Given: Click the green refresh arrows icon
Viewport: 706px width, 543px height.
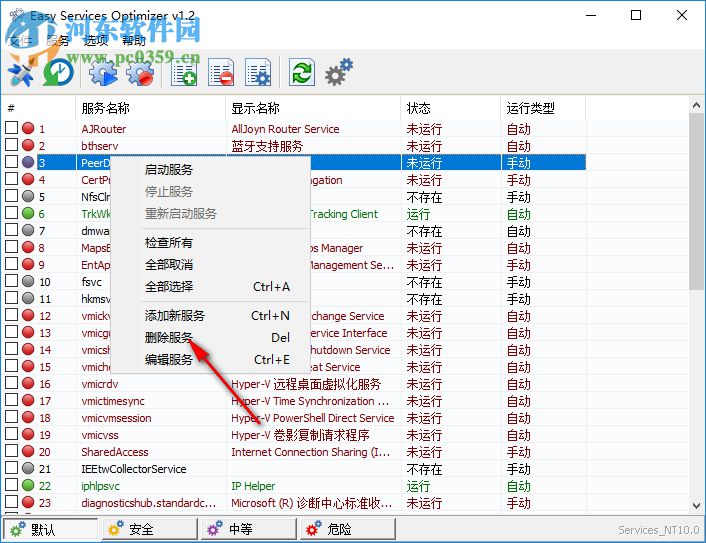Looking at the screenshot, I should click(301, 72).
